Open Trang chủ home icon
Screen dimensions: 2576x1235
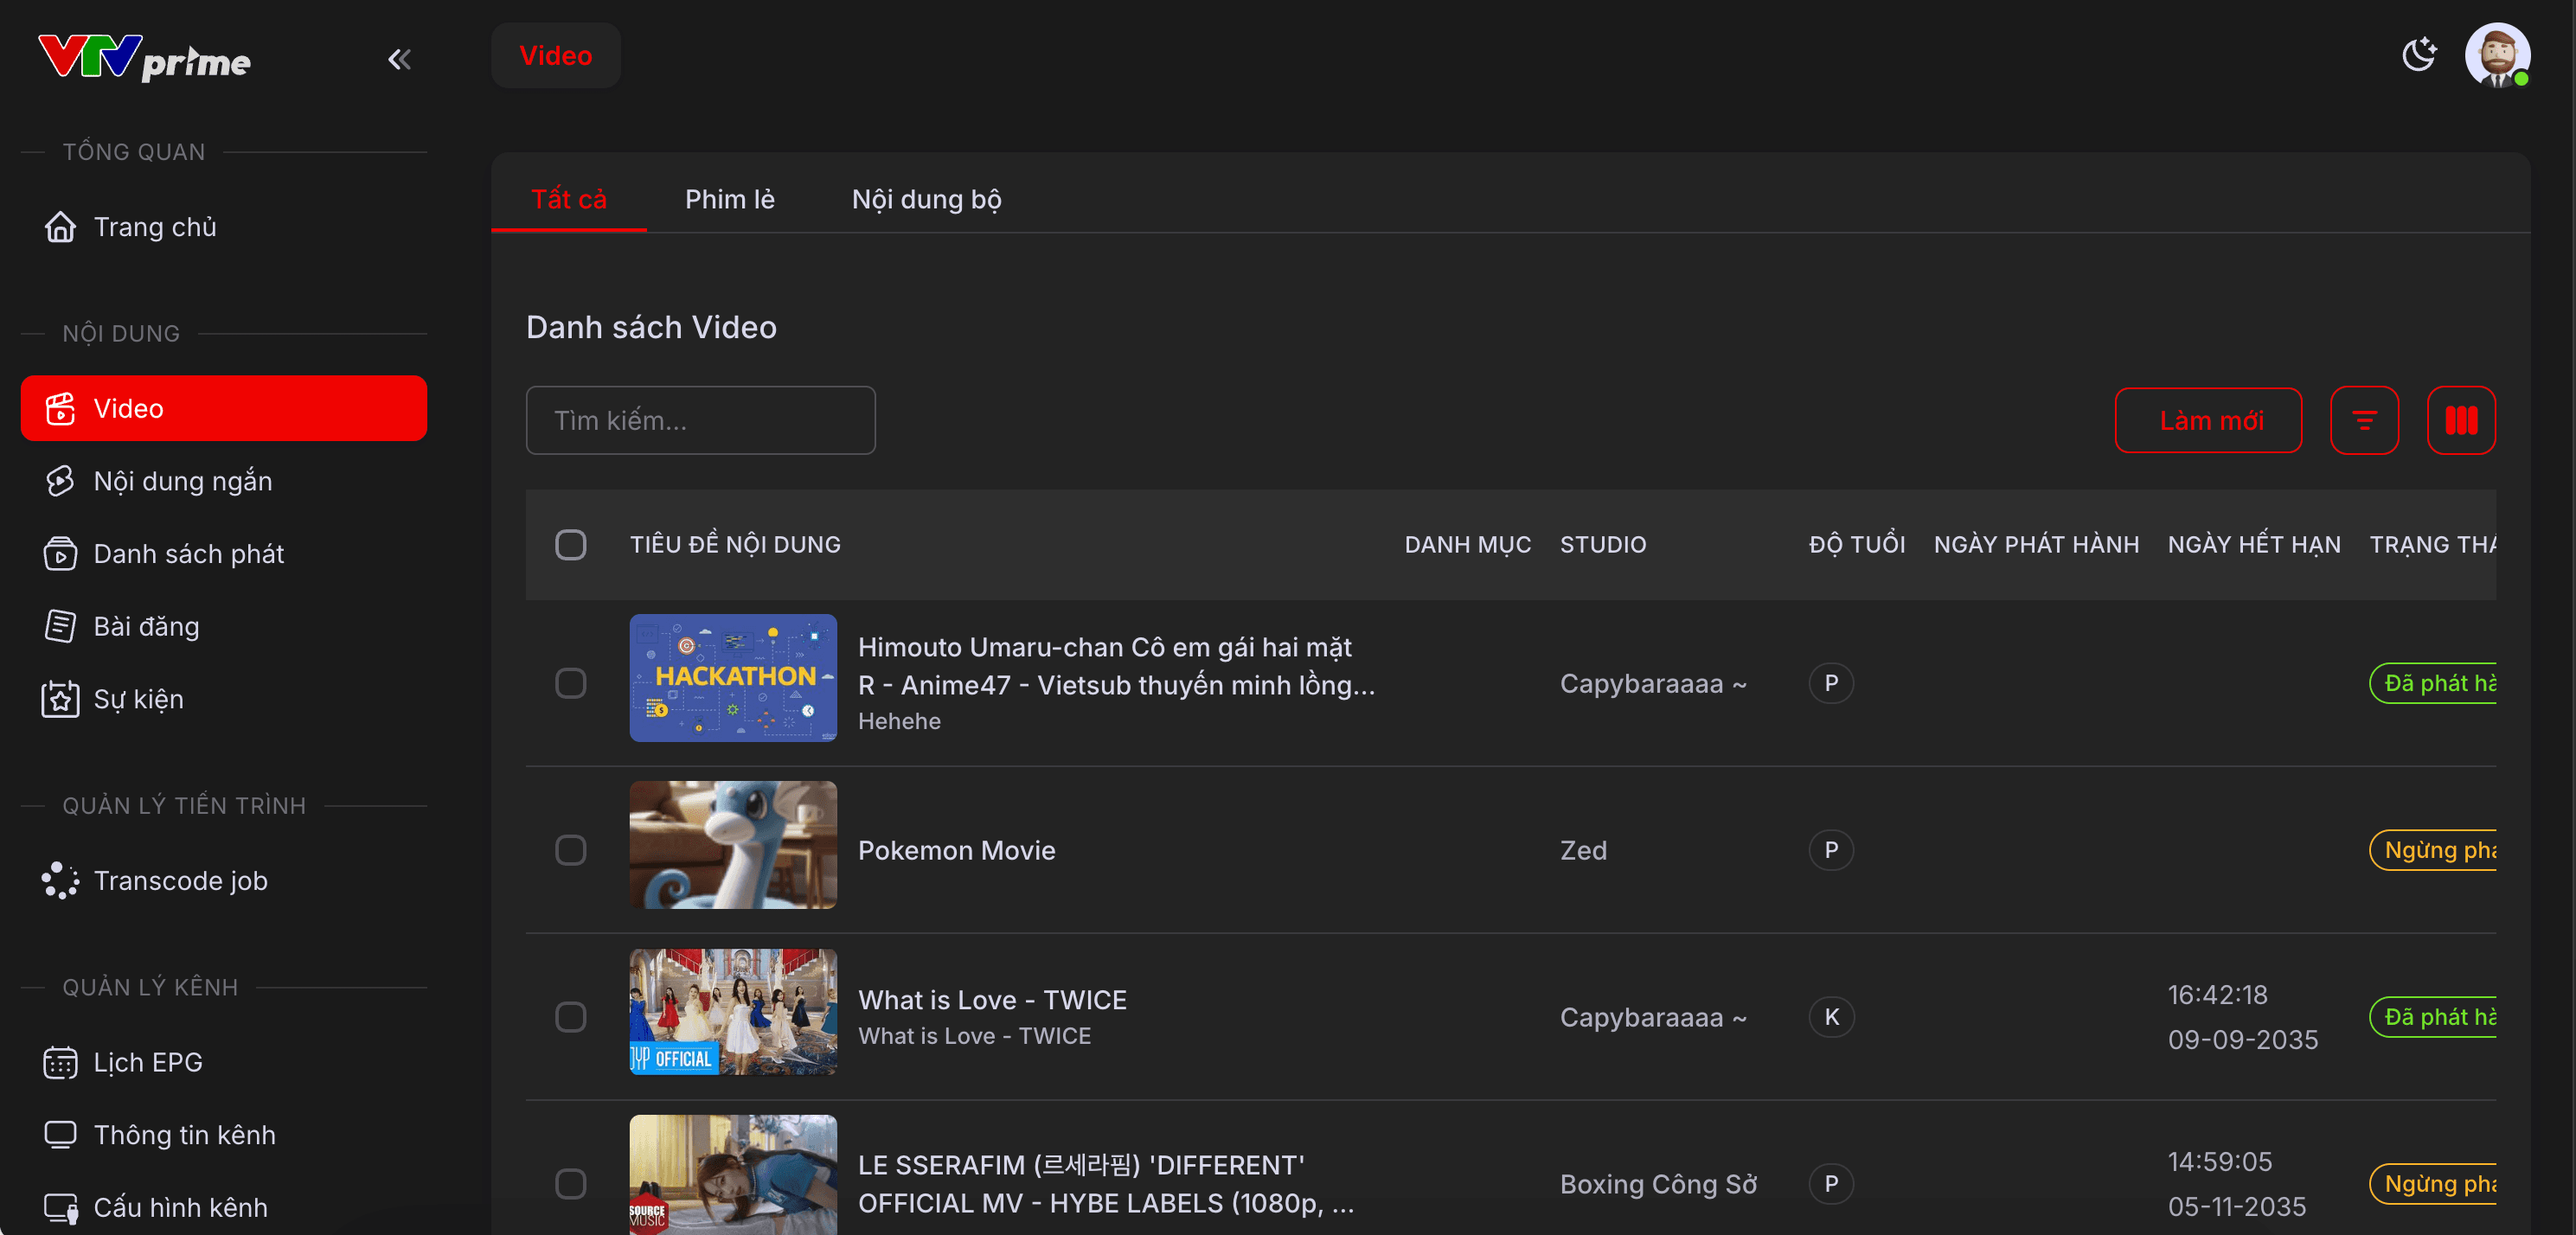(x=61, y=227)
